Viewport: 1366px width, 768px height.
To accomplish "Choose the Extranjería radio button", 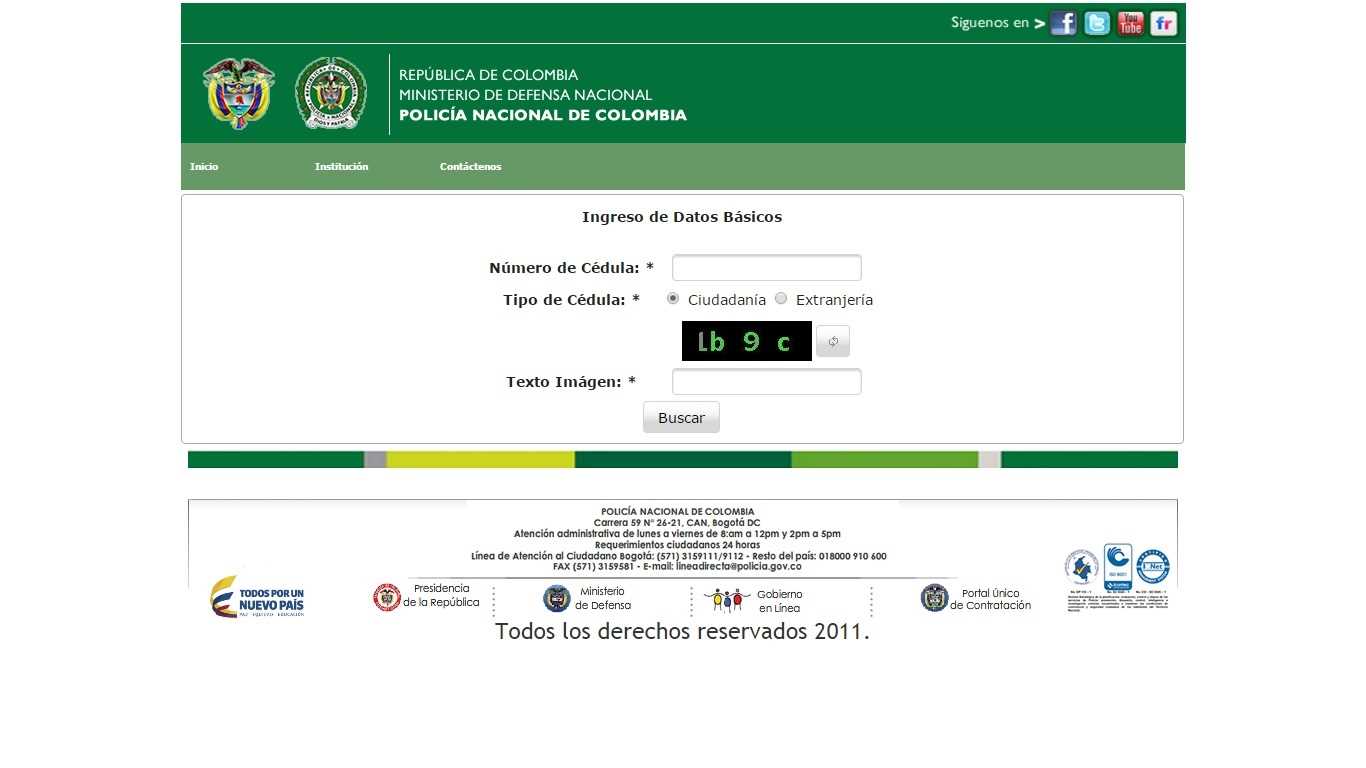I will point(781,298).
